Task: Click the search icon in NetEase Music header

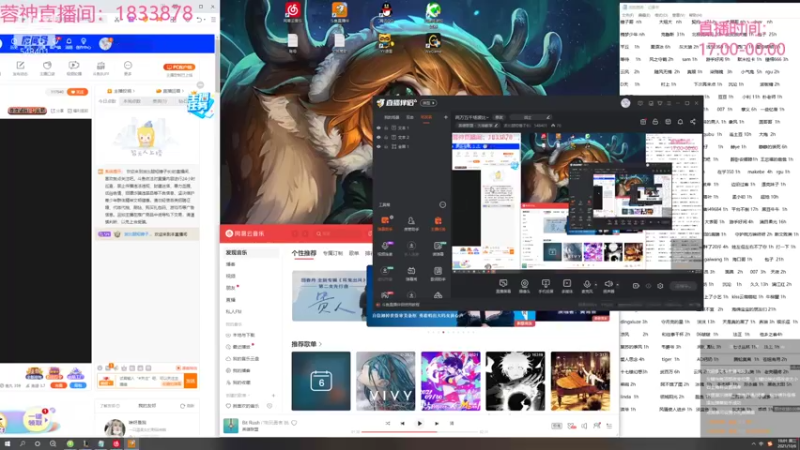Action: click(318, 234)
